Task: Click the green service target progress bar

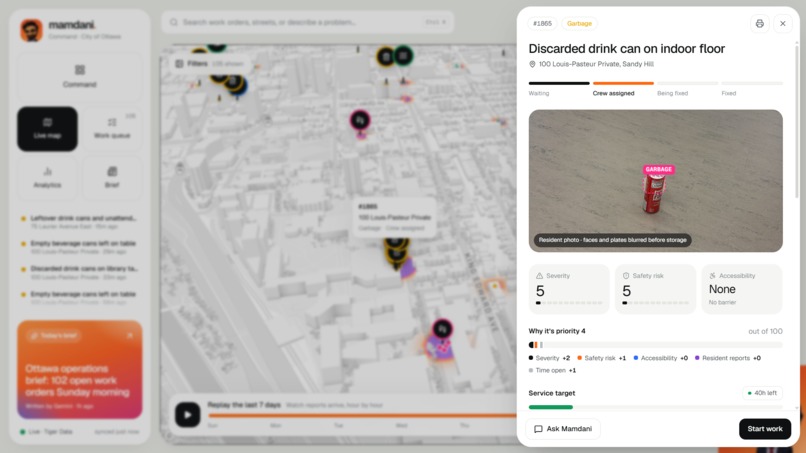Action: click(x=551, y=407)
